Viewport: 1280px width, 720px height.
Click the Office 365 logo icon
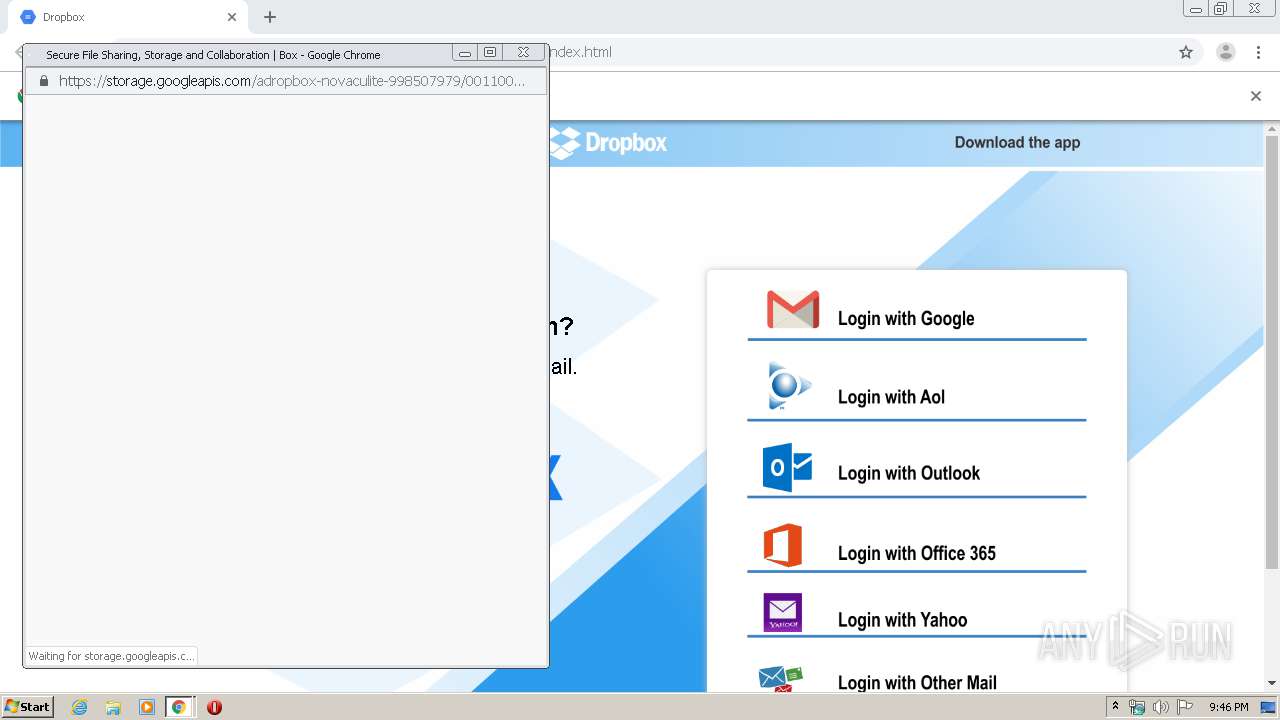783,545
